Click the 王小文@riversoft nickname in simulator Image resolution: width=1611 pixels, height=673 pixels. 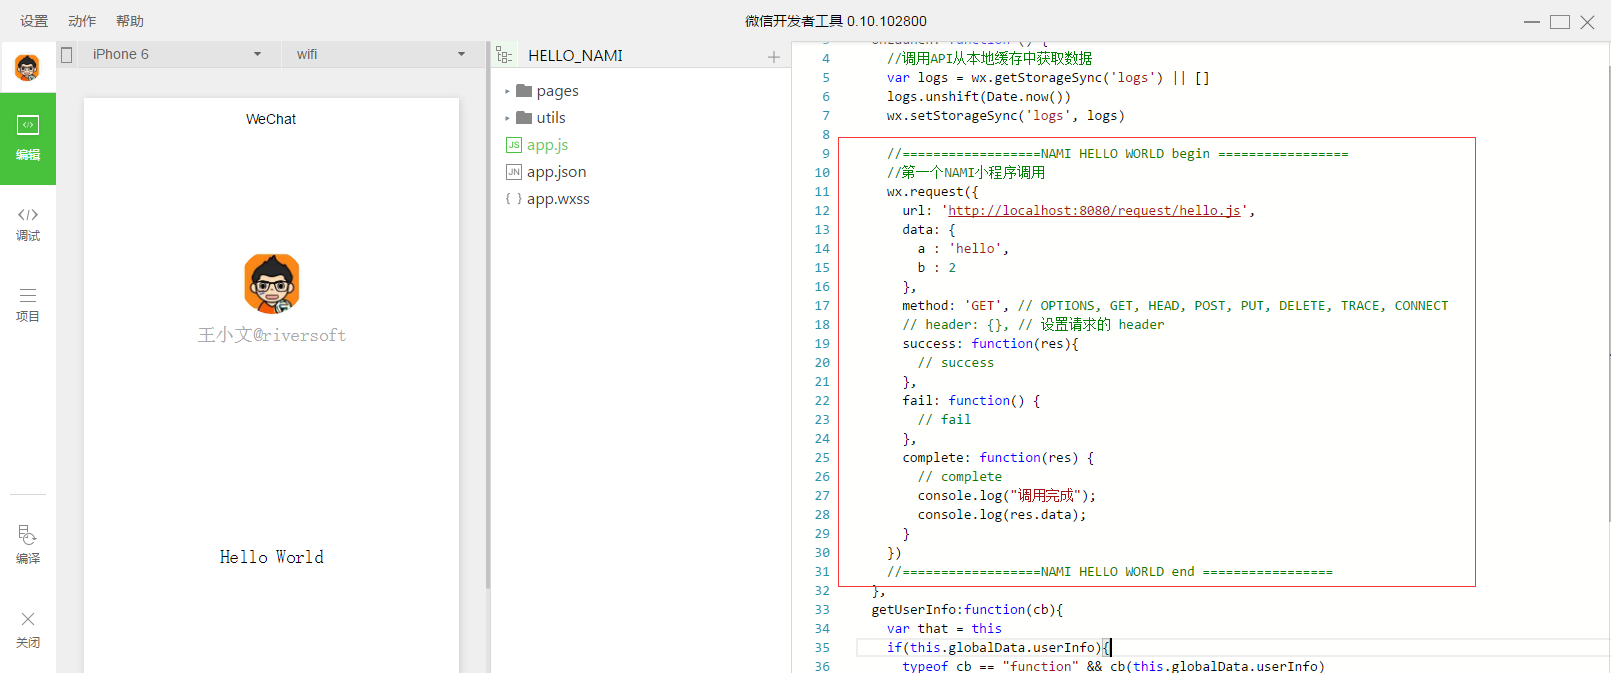(272, 335)
